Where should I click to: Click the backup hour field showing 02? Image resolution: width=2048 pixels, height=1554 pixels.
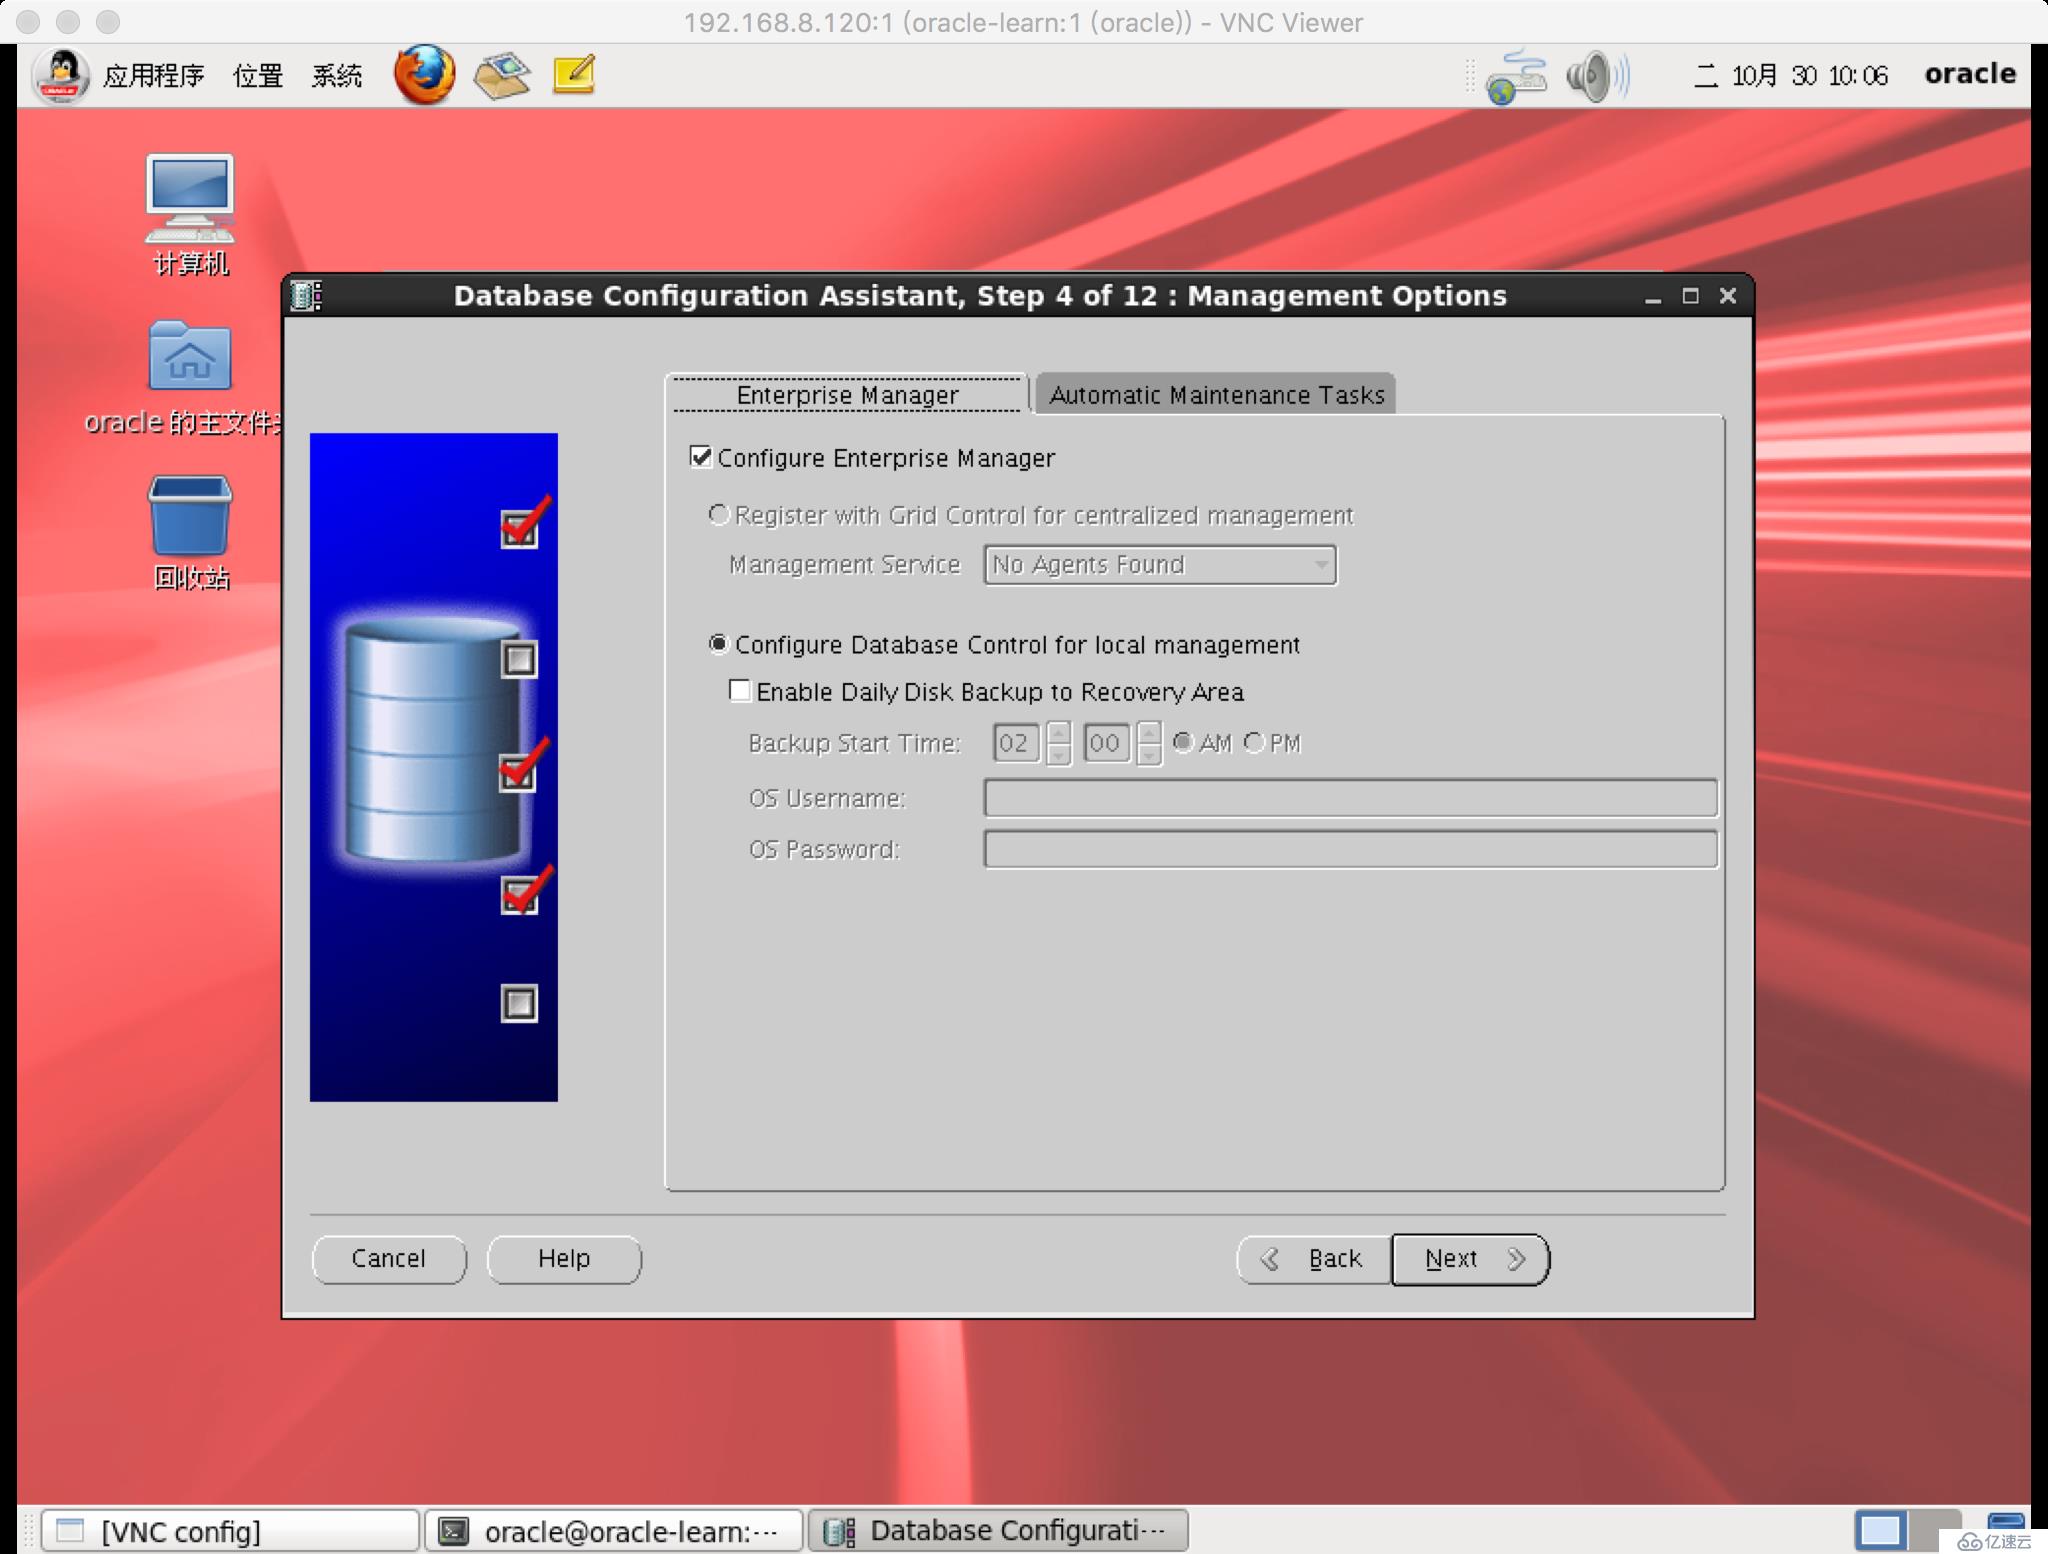[1016, 743]
